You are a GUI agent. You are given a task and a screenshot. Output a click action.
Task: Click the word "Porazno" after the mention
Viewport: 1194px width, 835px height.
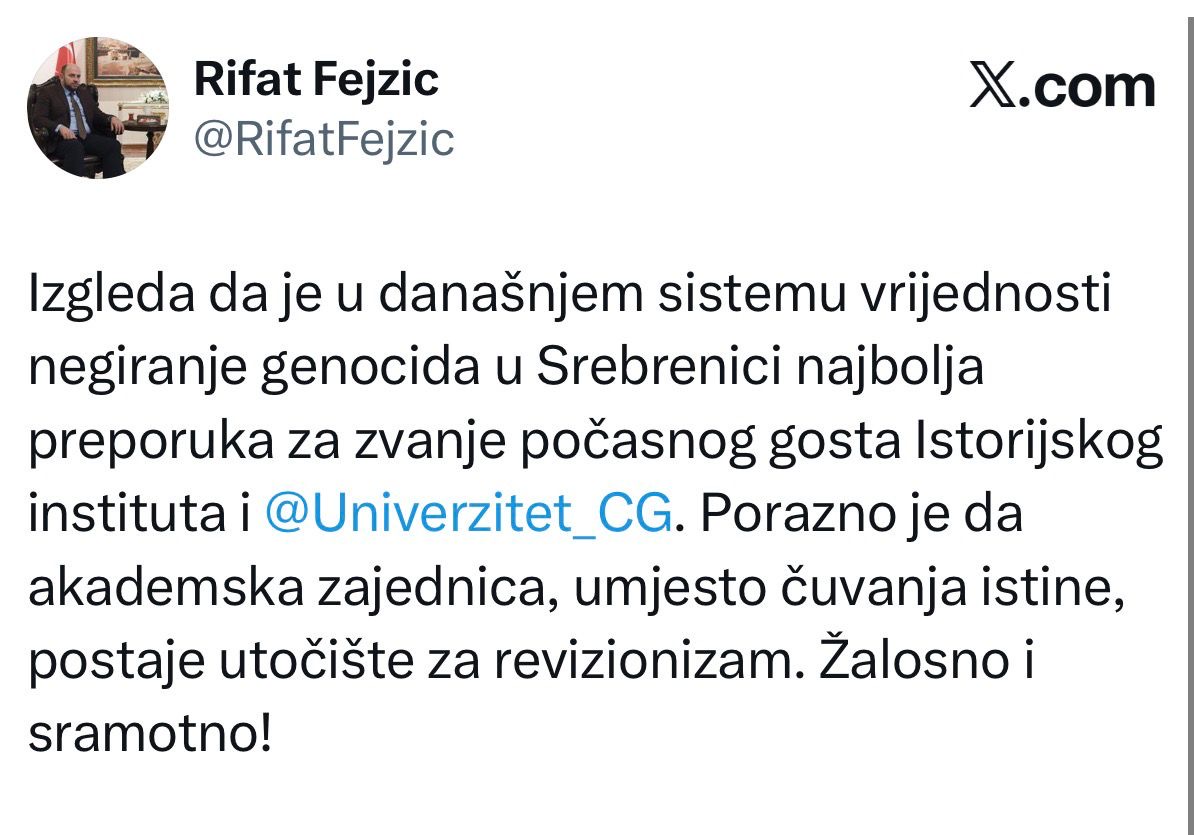pyautogui.click(x=776, y=515)
